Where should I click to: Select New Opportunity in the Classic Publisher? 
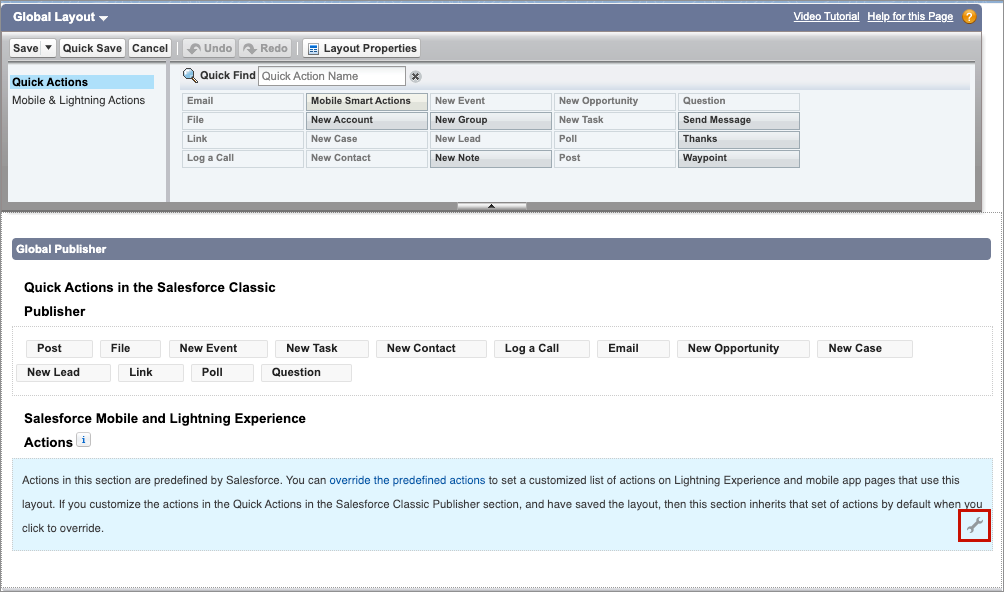[743, 349]
